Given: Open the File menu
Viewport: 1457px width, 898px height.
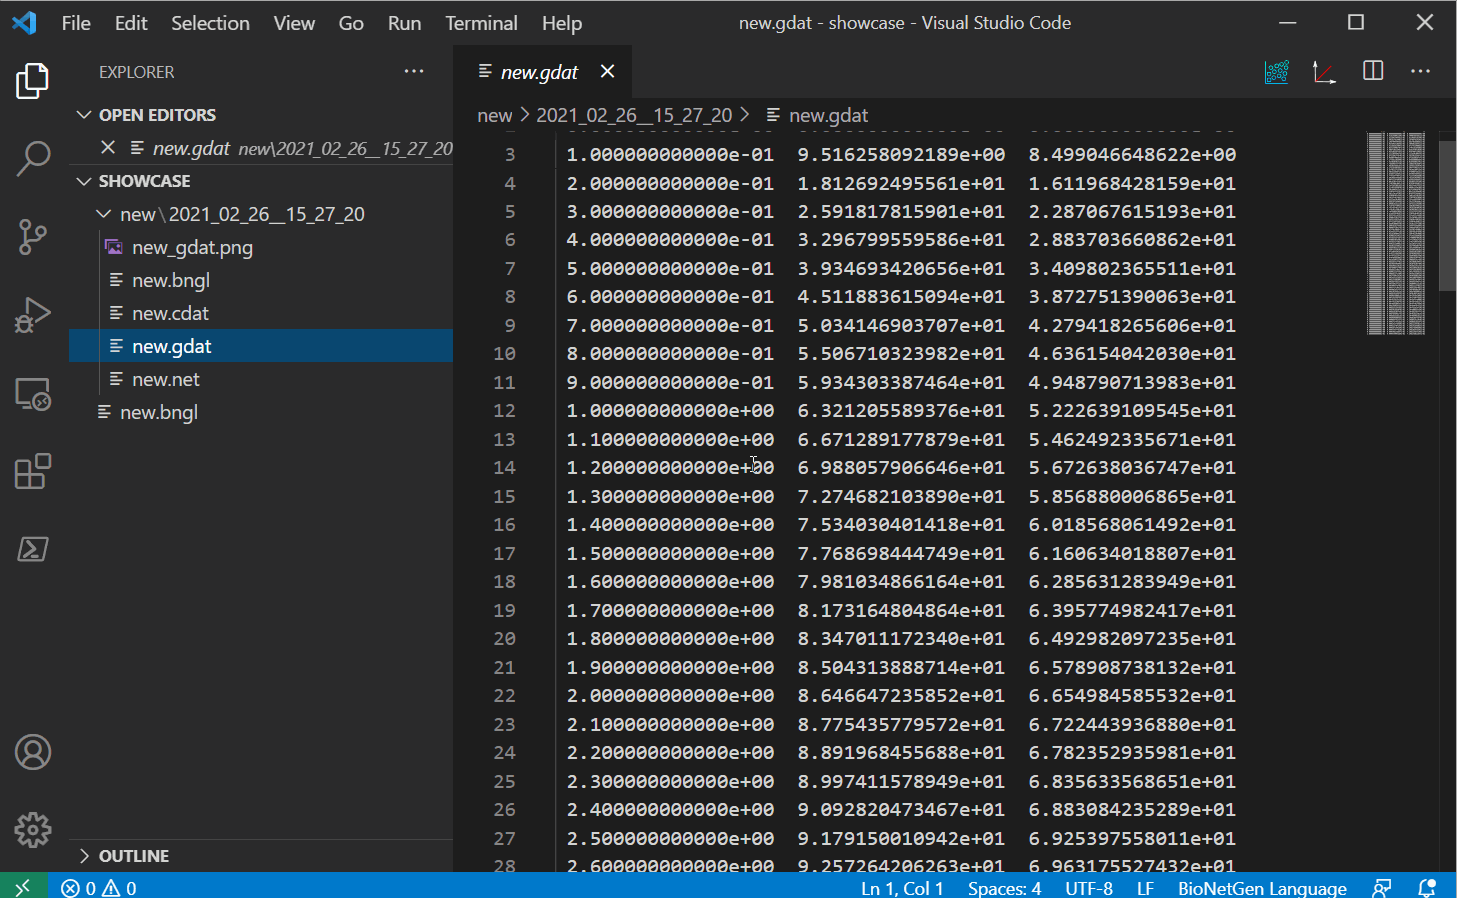Looking at the screenshot, I should coord(76,23).
